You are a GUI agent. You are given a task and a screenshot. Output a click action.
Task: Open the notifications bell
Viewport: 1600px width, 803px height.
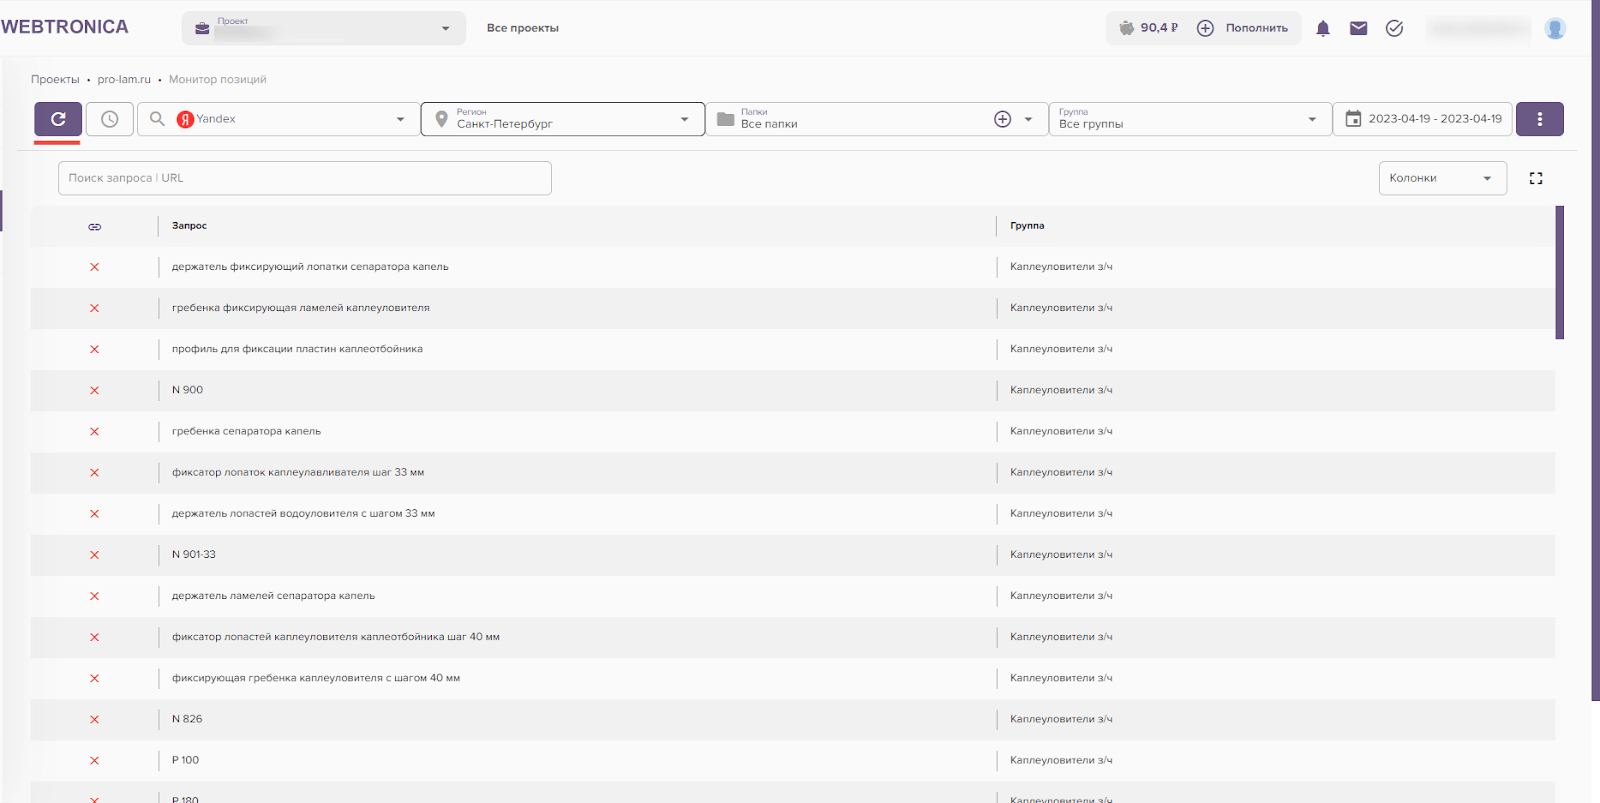(1323, 28)
